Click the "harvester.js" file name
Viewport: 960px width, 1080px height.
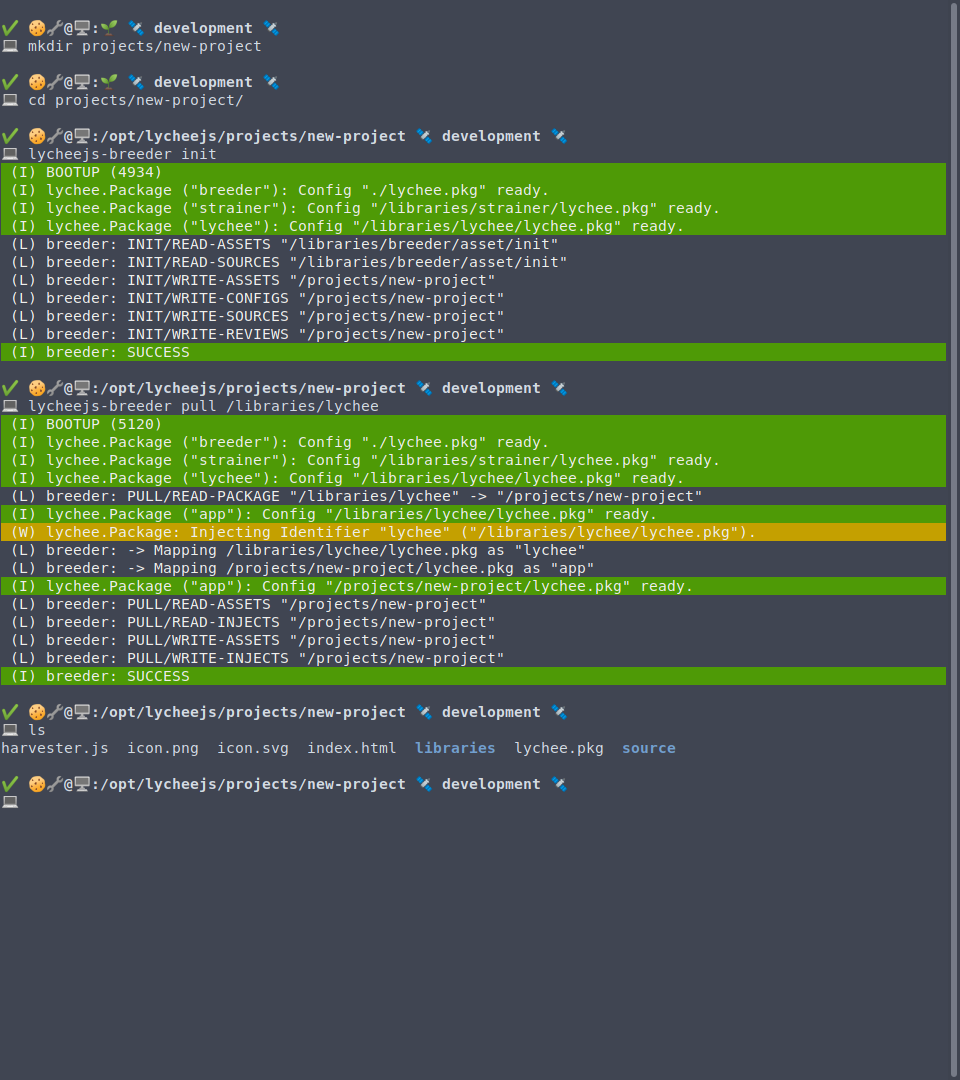(x=55, y=748)
